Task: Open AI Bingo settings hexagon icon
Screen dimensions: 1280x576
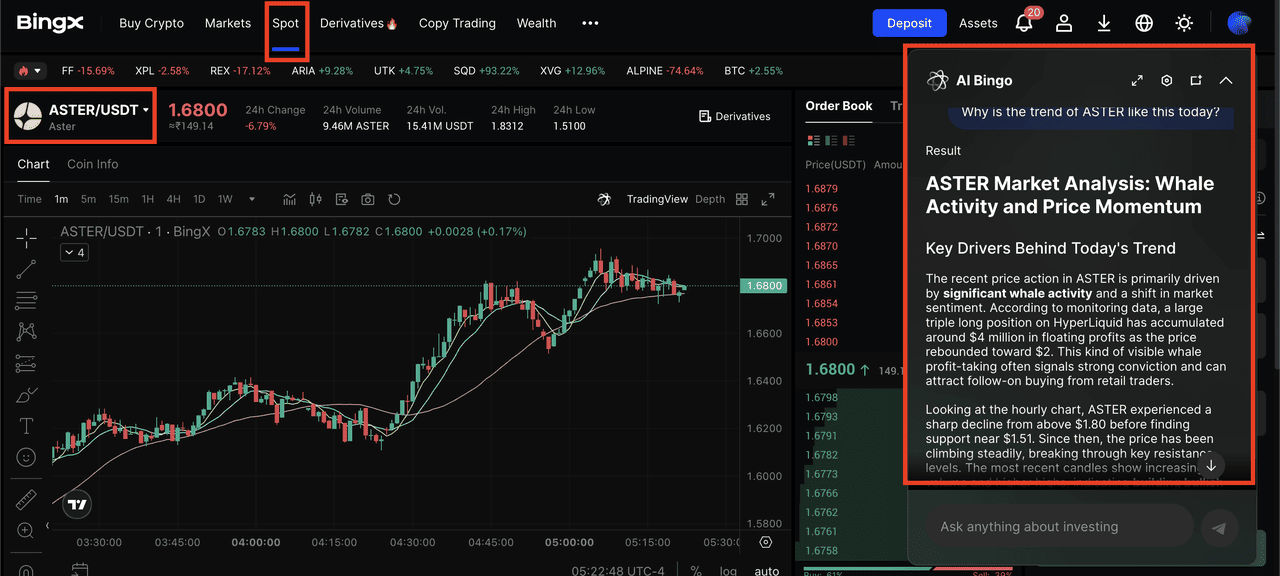Action: pos(1166,81)
